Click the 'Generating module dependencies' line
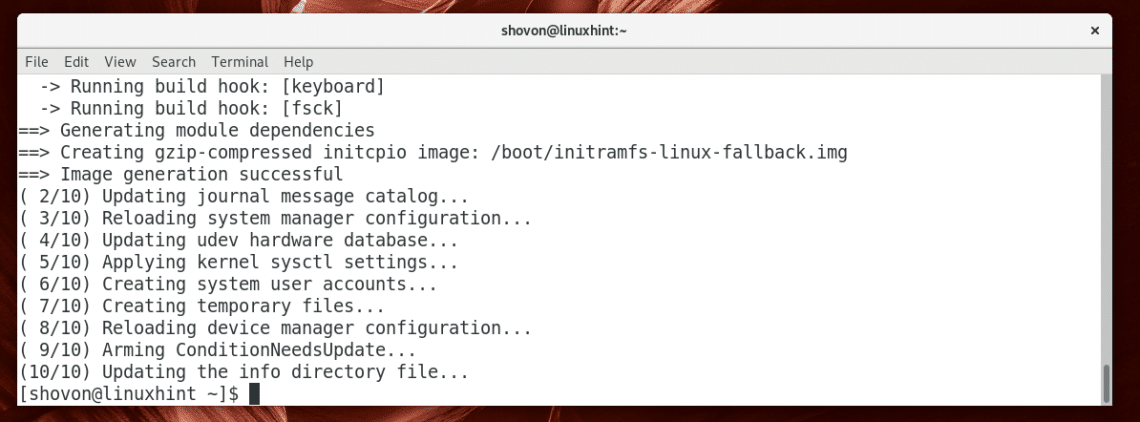This screenshot has height=422, width=1140. [x=217, y=131]
